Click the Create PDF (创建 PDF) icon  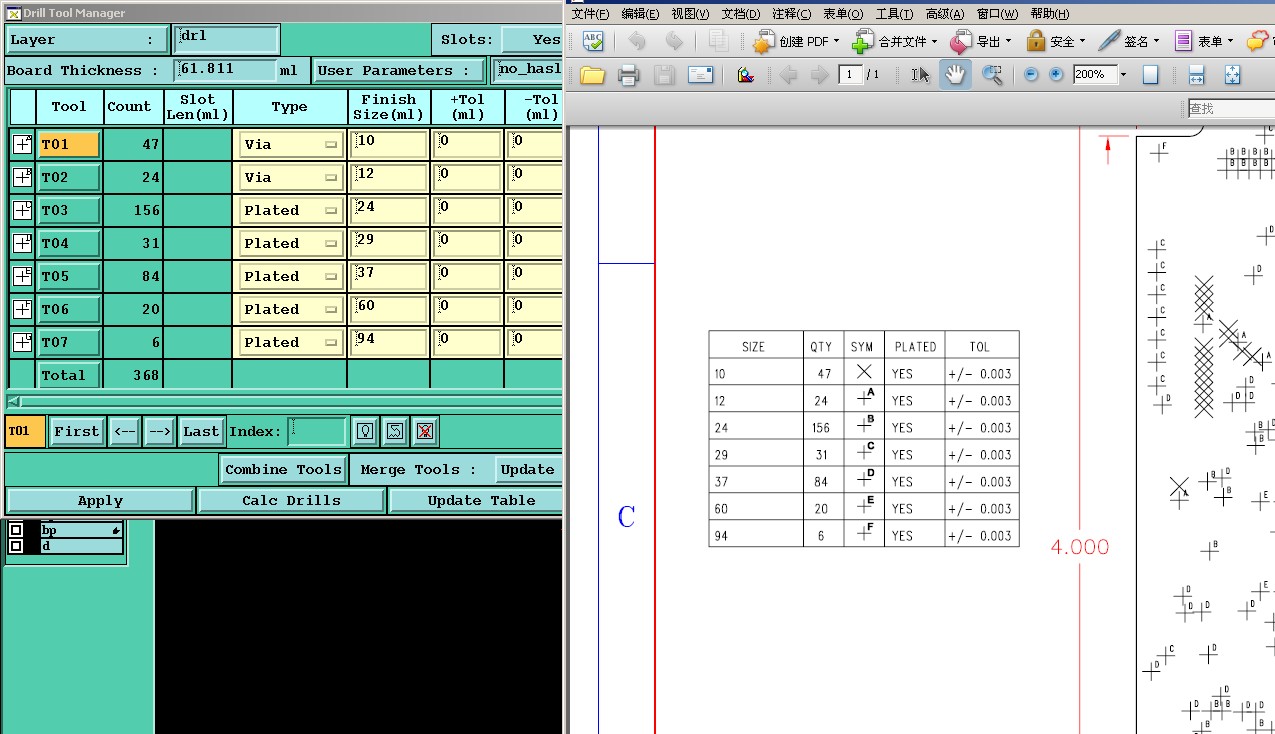pos(765,41)
